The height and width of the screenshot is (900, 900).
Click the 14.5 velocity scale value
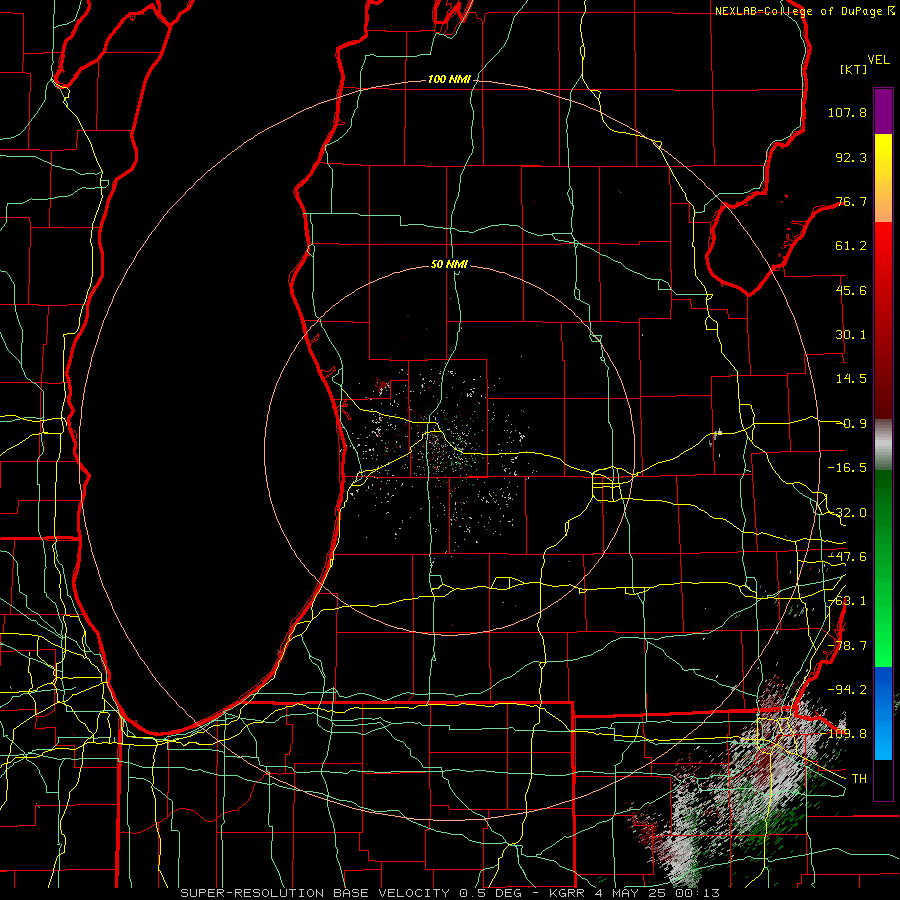click(x=851, y=379)
